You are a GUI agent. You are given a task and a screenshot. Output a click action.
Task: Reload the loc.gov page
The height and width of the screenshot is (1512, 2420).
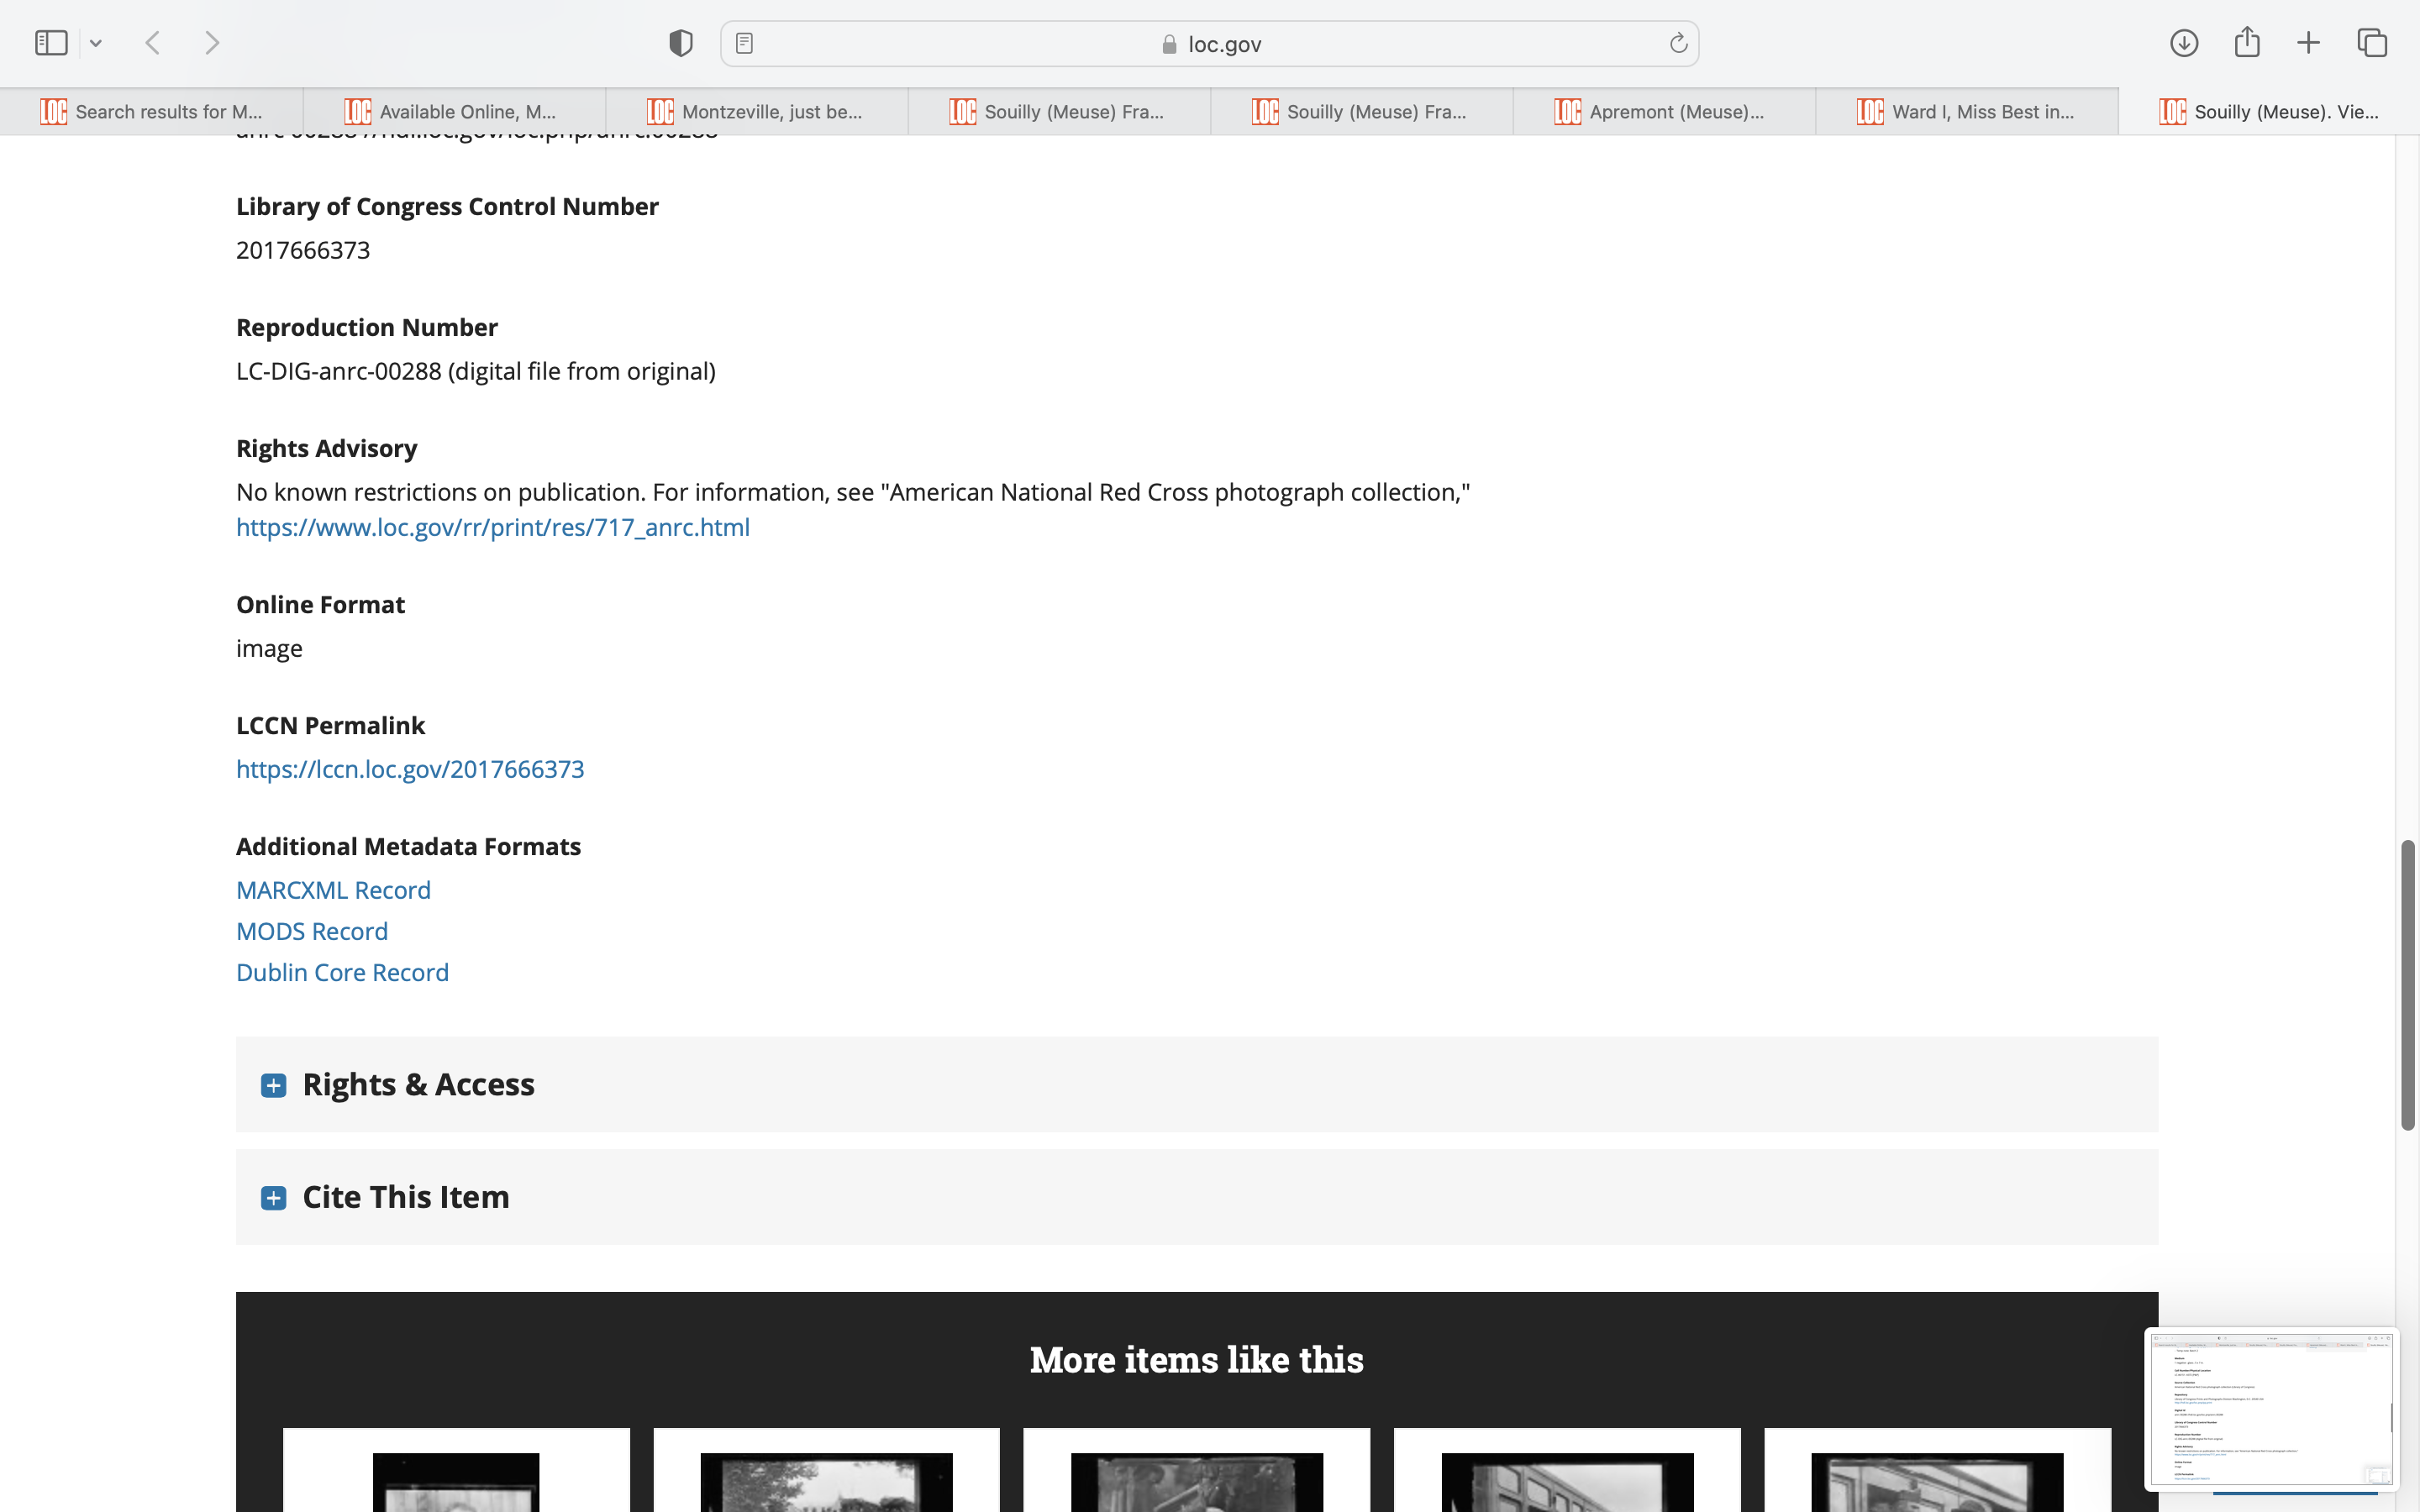[1678, 43]
